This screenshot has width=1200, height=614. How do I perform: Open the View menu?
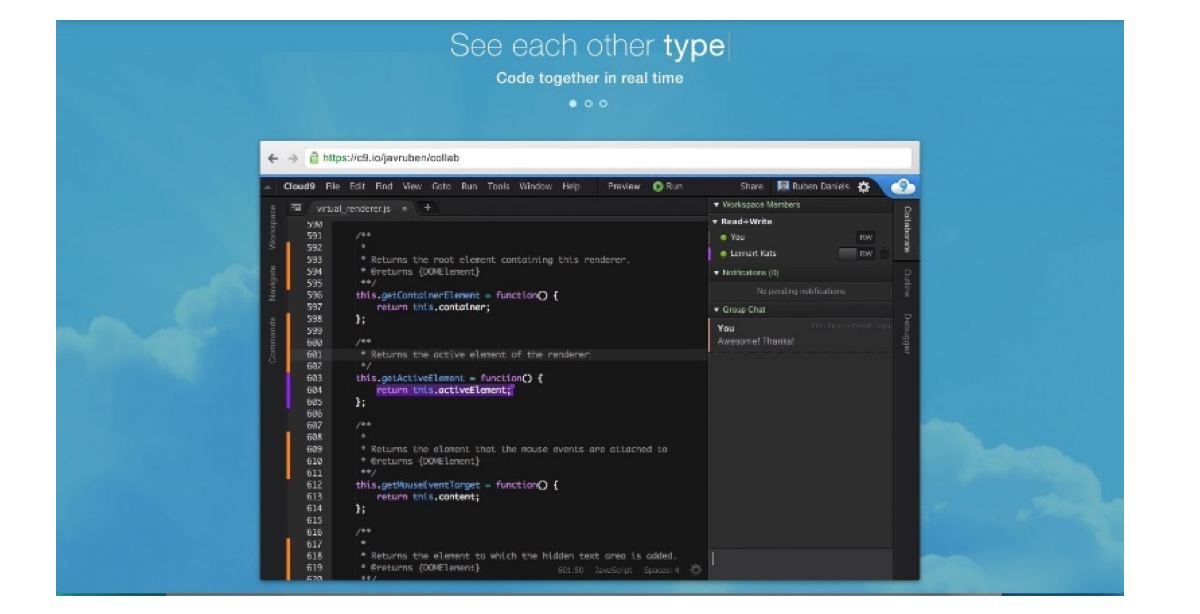point(412,186)
